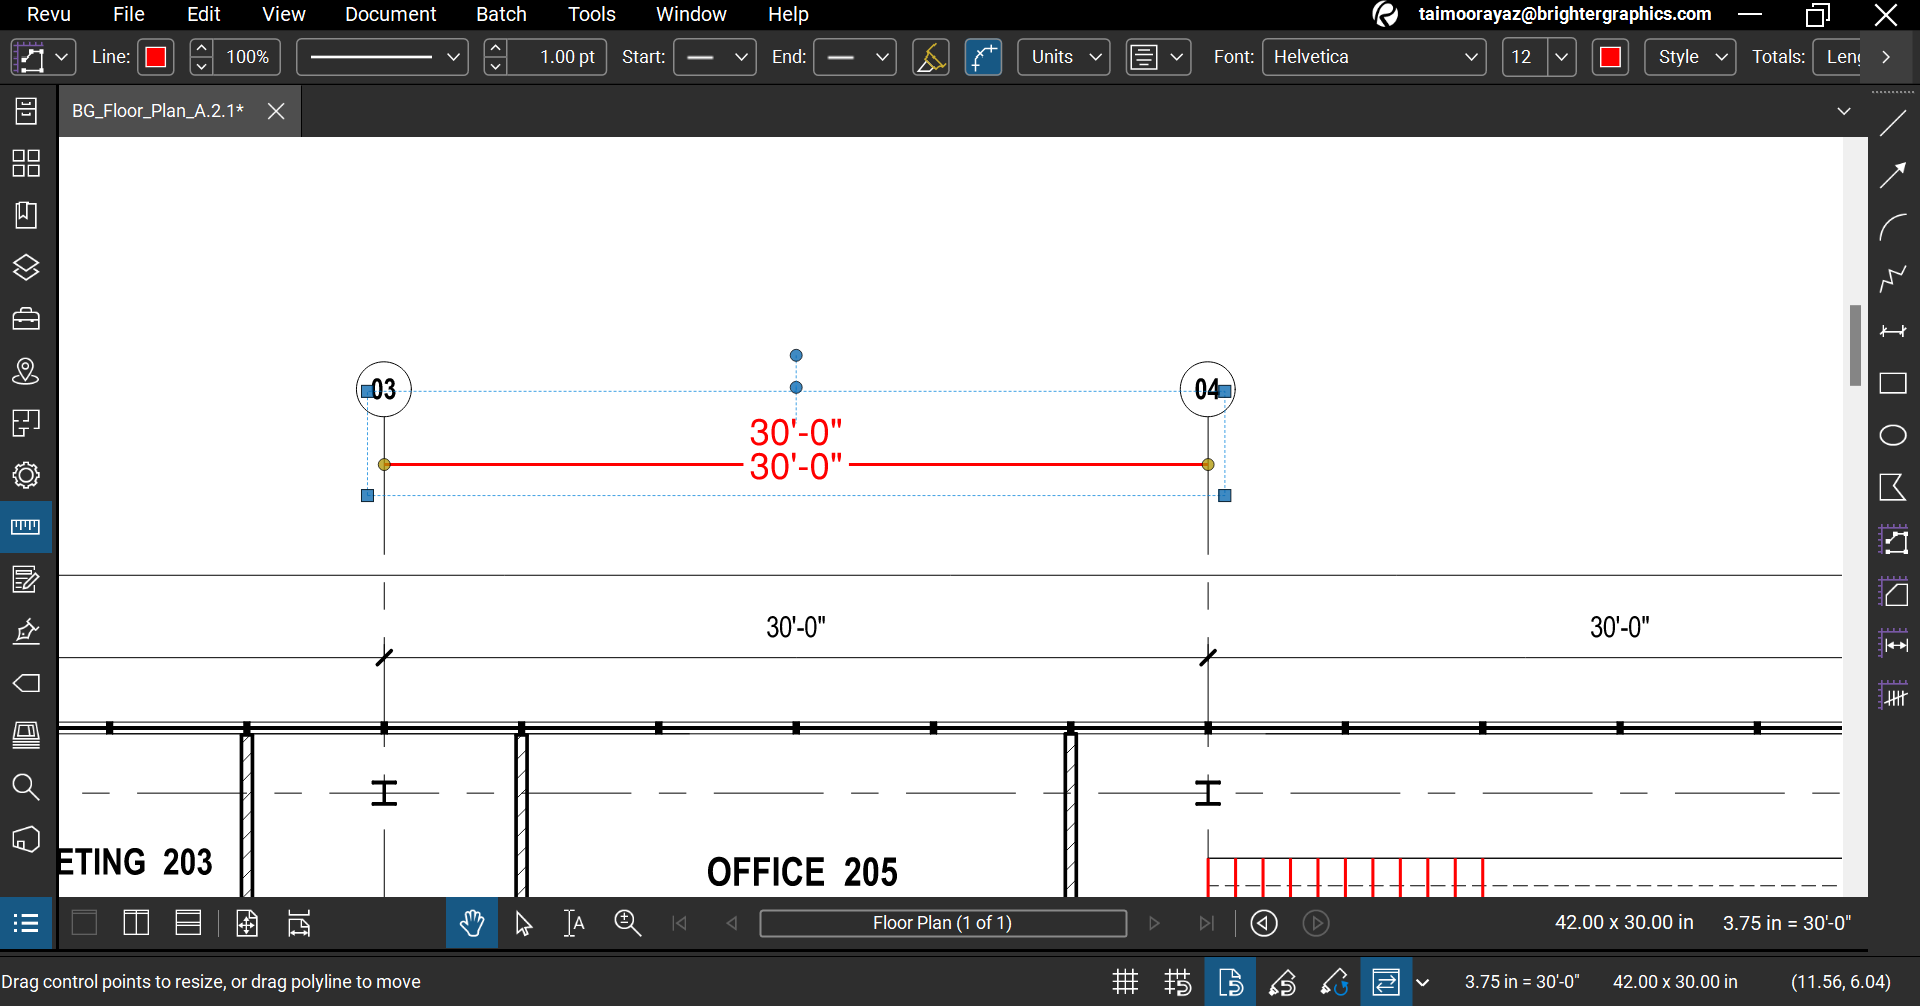Open the Units dropdown
This screenshot has width=1920, height=1006.
(x=1063, y=57)
